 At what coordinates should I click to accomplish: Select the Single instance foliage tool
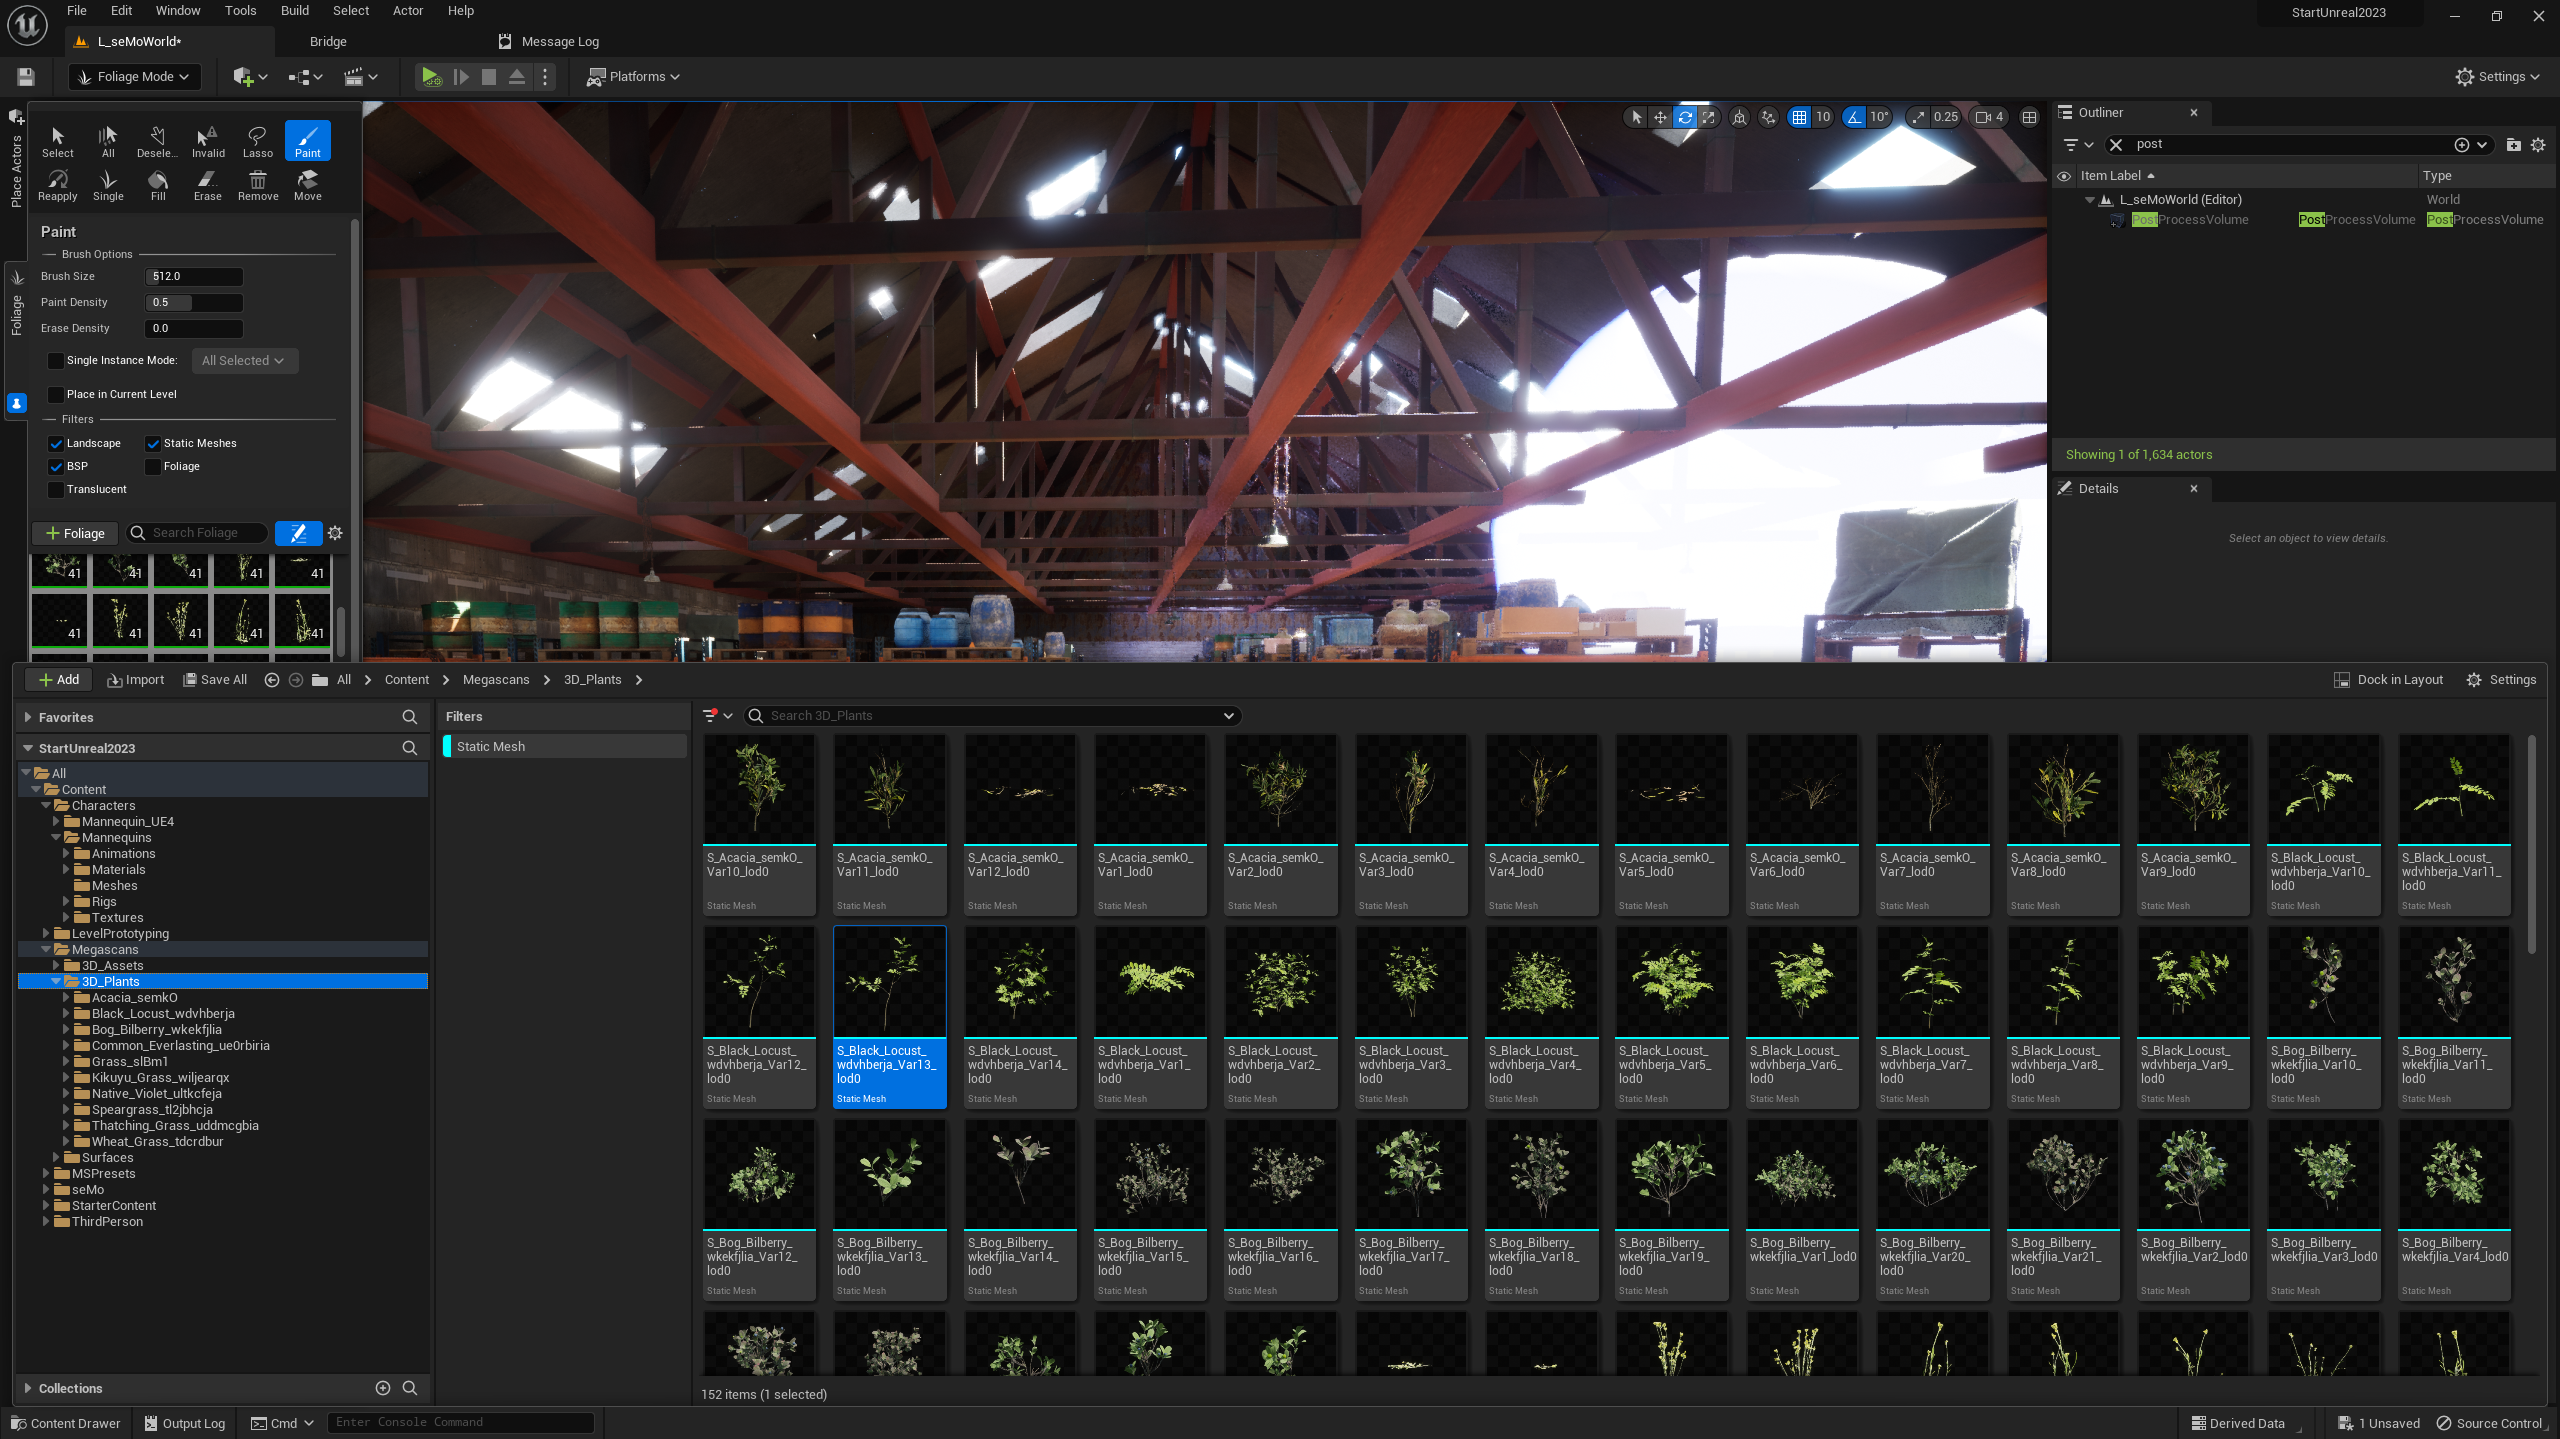pyautogui.click(x=108, y=184)
